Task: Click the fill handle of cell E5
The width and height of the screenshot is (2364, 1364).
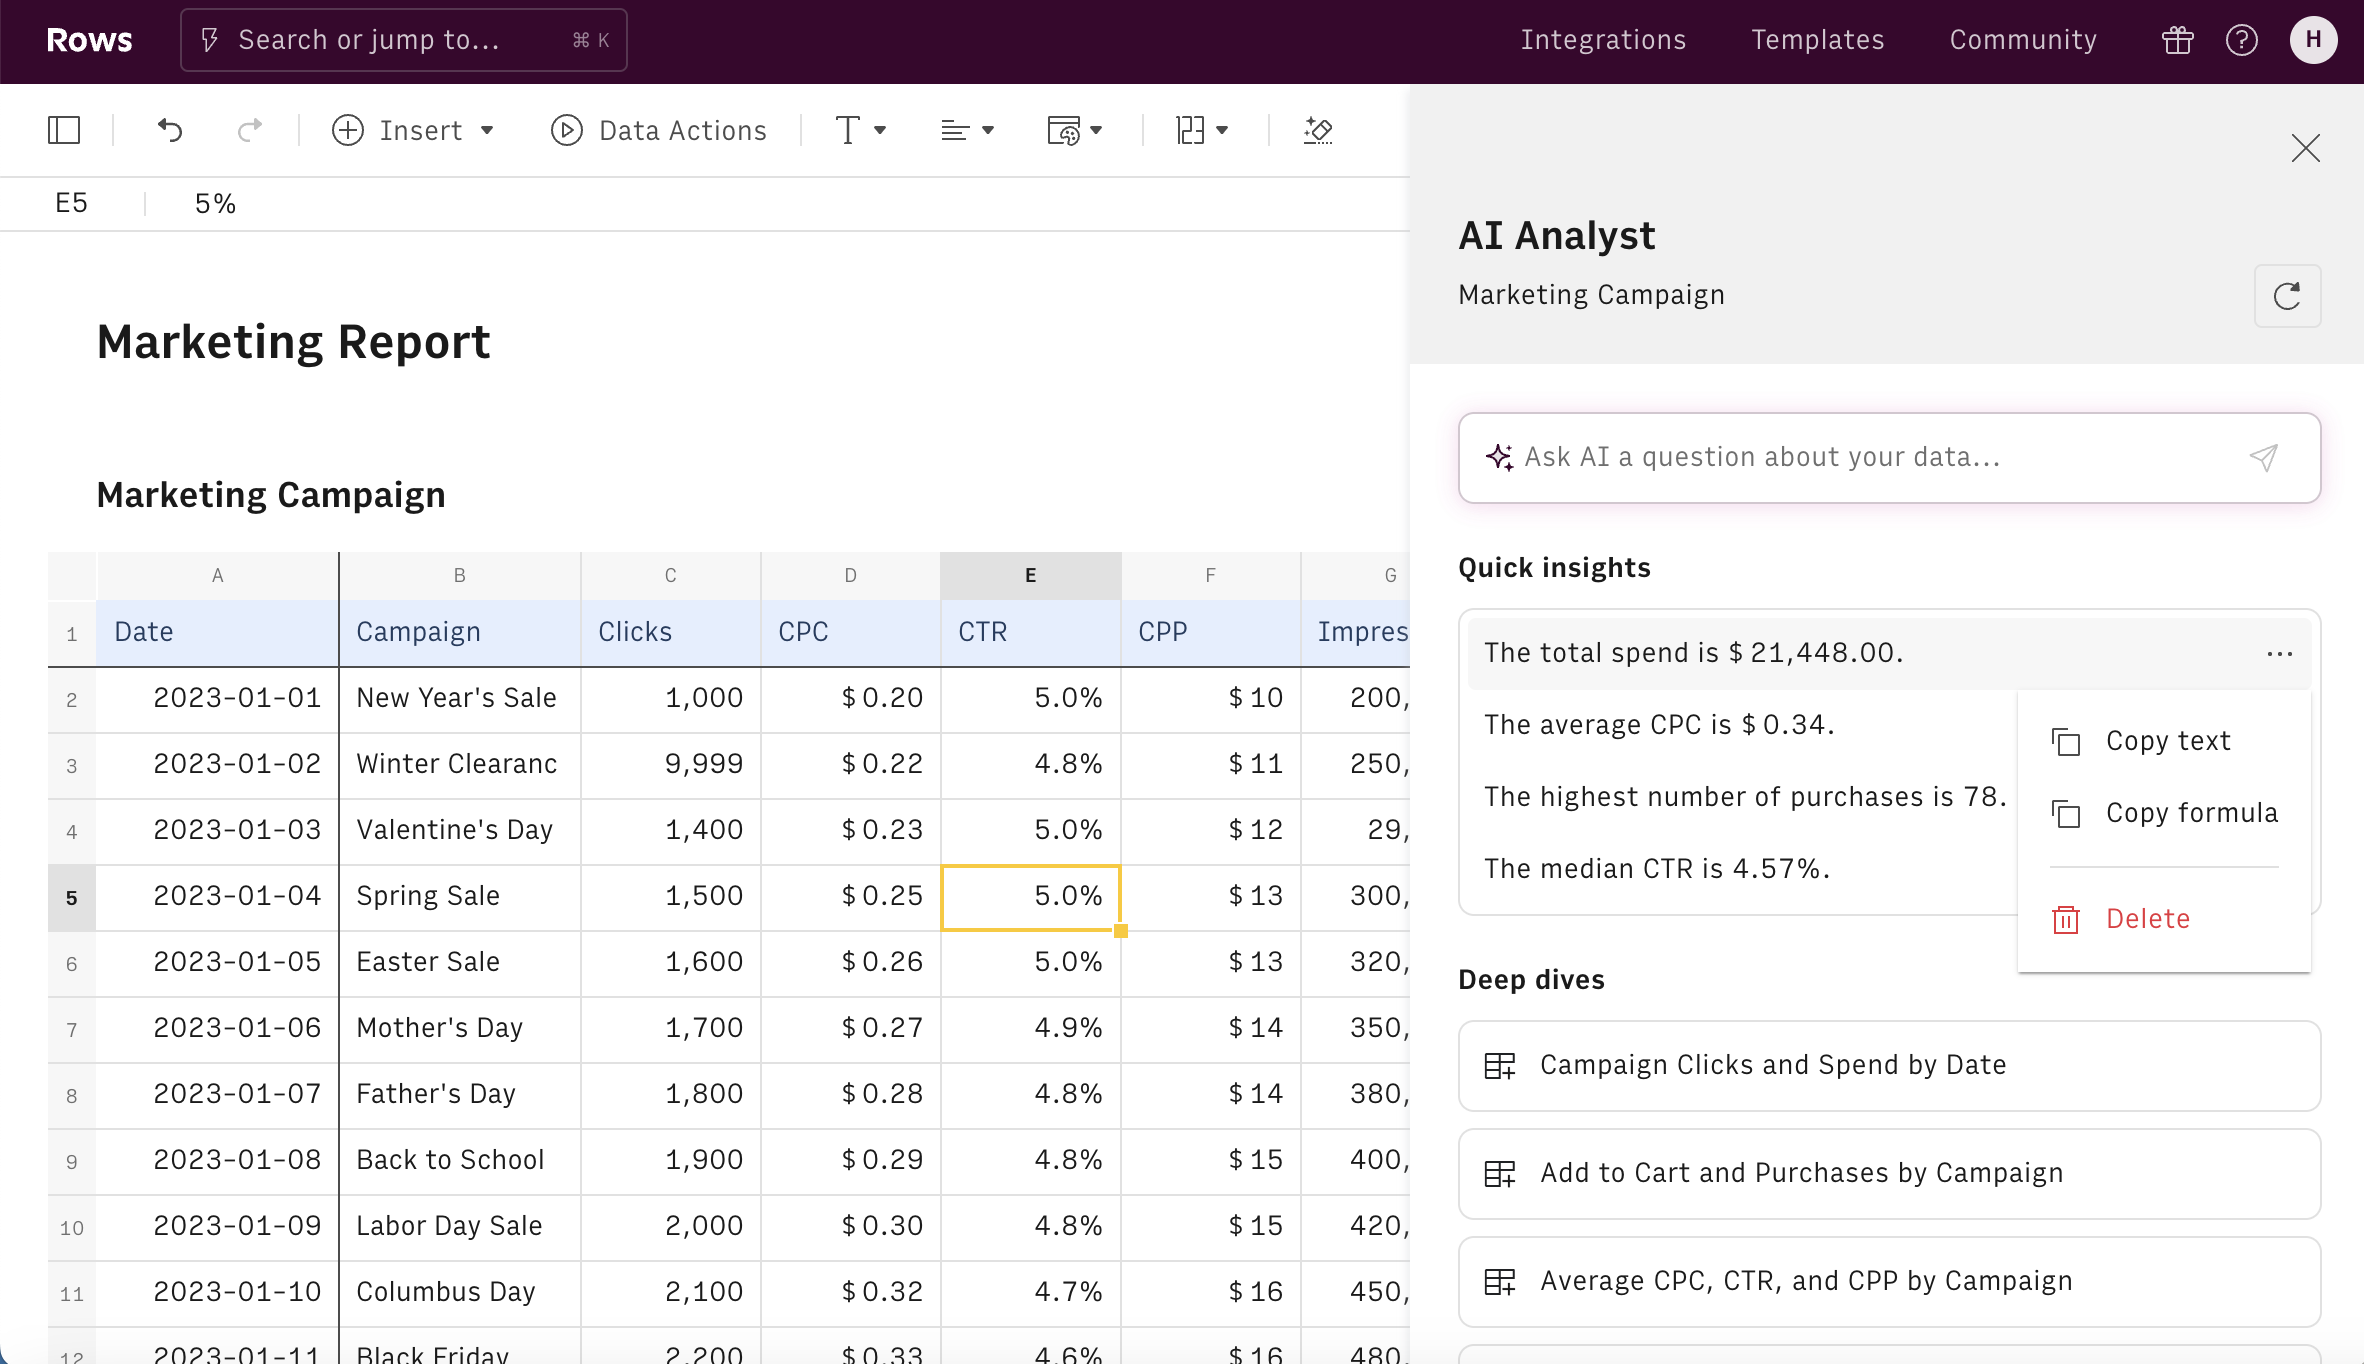Action: point(1121,931)
